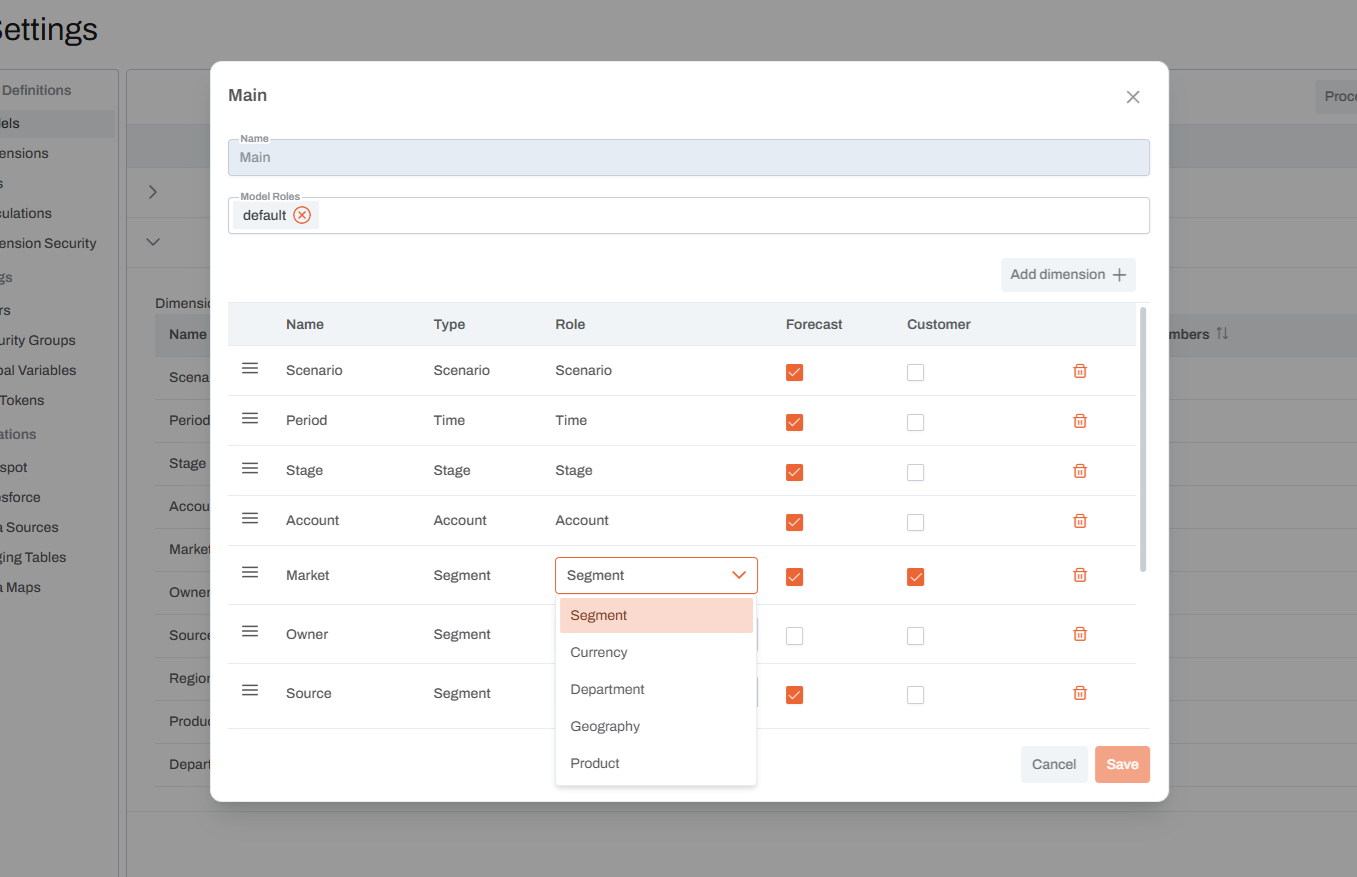Grab the drag handle of Owner row
Screen dimensions: 1357x877
250,632
